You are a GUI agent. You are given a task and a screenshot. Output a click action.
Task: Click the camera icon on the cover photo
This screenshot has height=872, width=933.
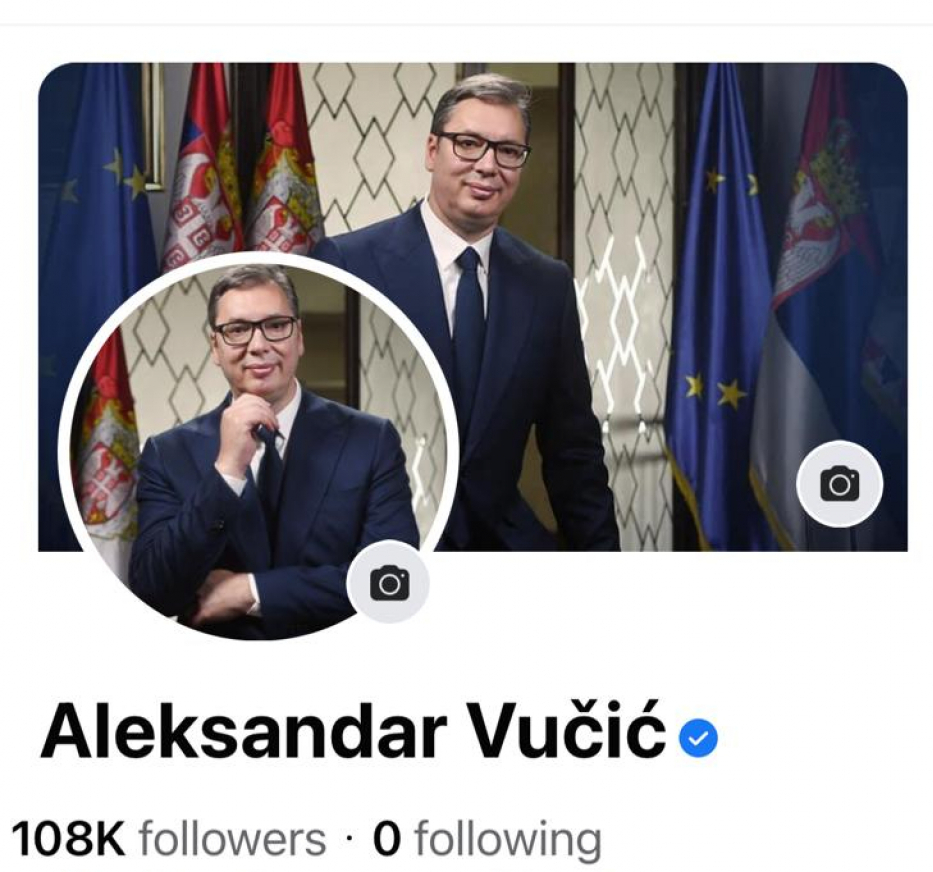pyautogui.click(x=840, y=483)
